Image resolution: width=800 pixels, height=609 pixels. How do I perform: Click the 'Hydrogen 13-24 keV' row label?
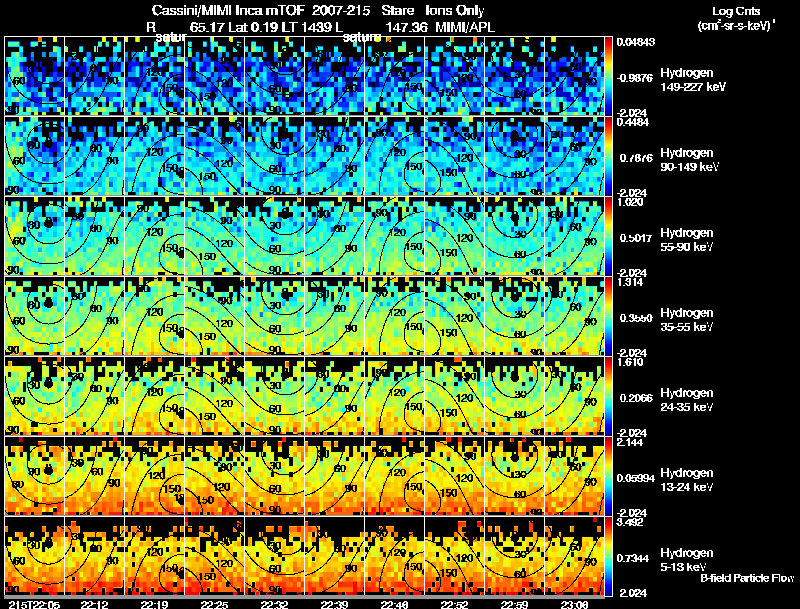(x=687, y=480)
